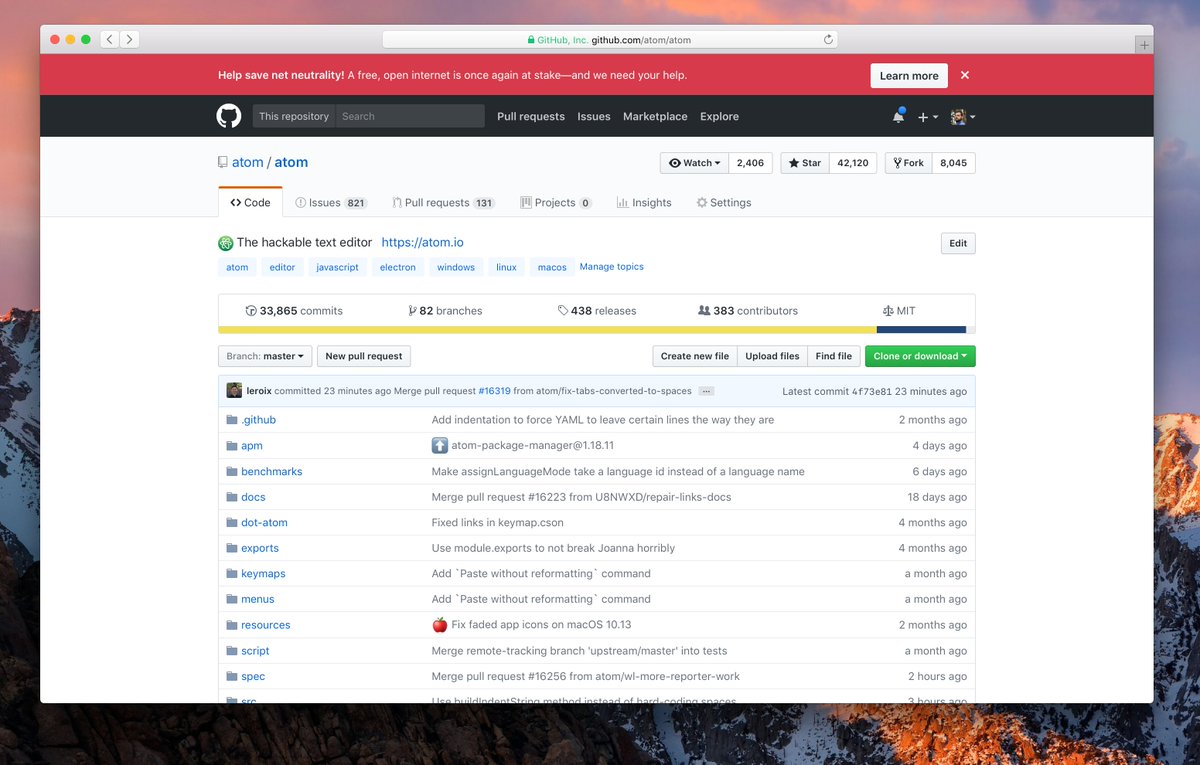
Task: Click Upload files button
Action: 772,356
